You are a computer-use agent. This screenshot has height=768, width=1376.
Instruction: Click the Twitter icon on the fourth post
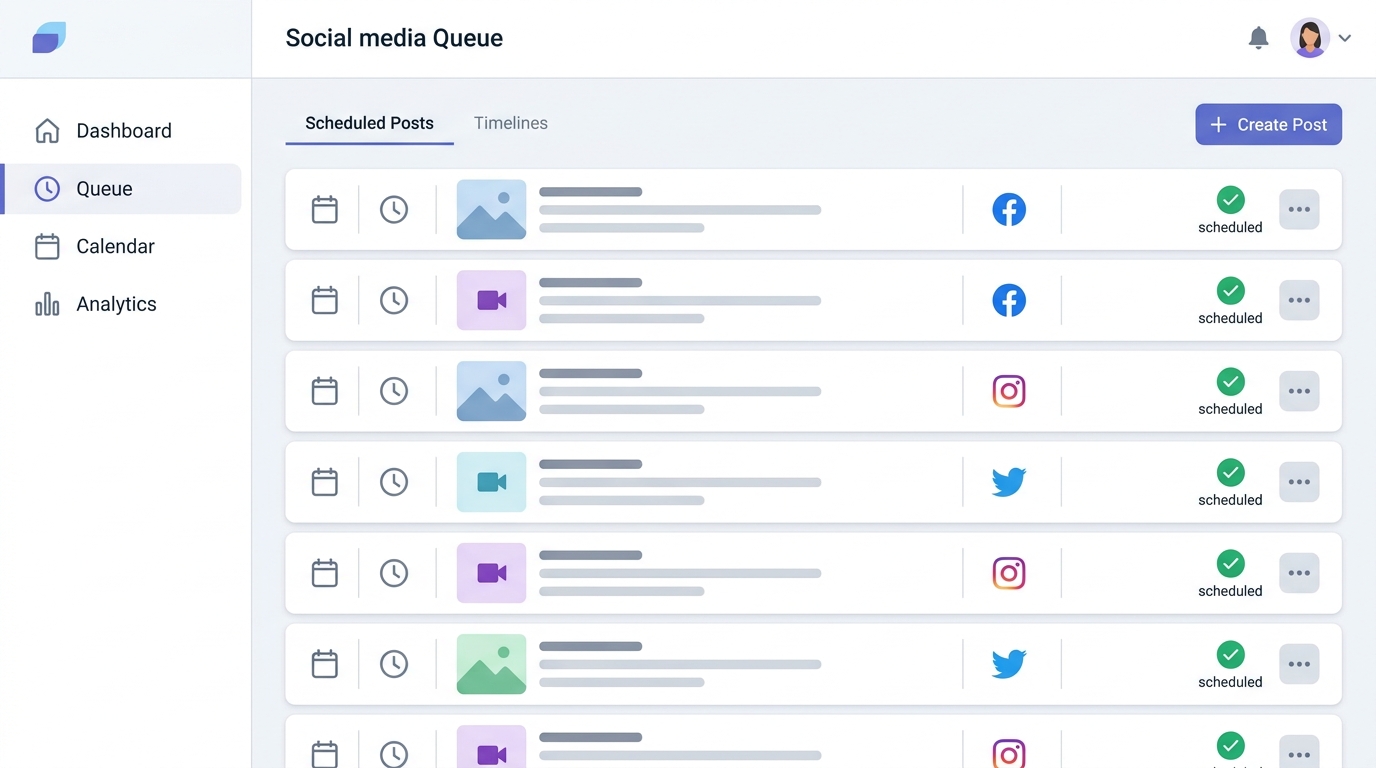pyautogui.click(x=1009, y=482)
